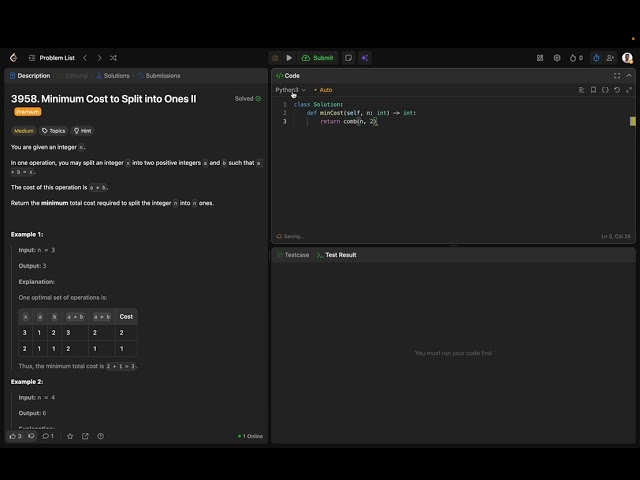Collapse the Code panel with chevron
Image resolution: width=640 pixels, height=480 pixels.
pyautogui.click(x=629, y=76)
